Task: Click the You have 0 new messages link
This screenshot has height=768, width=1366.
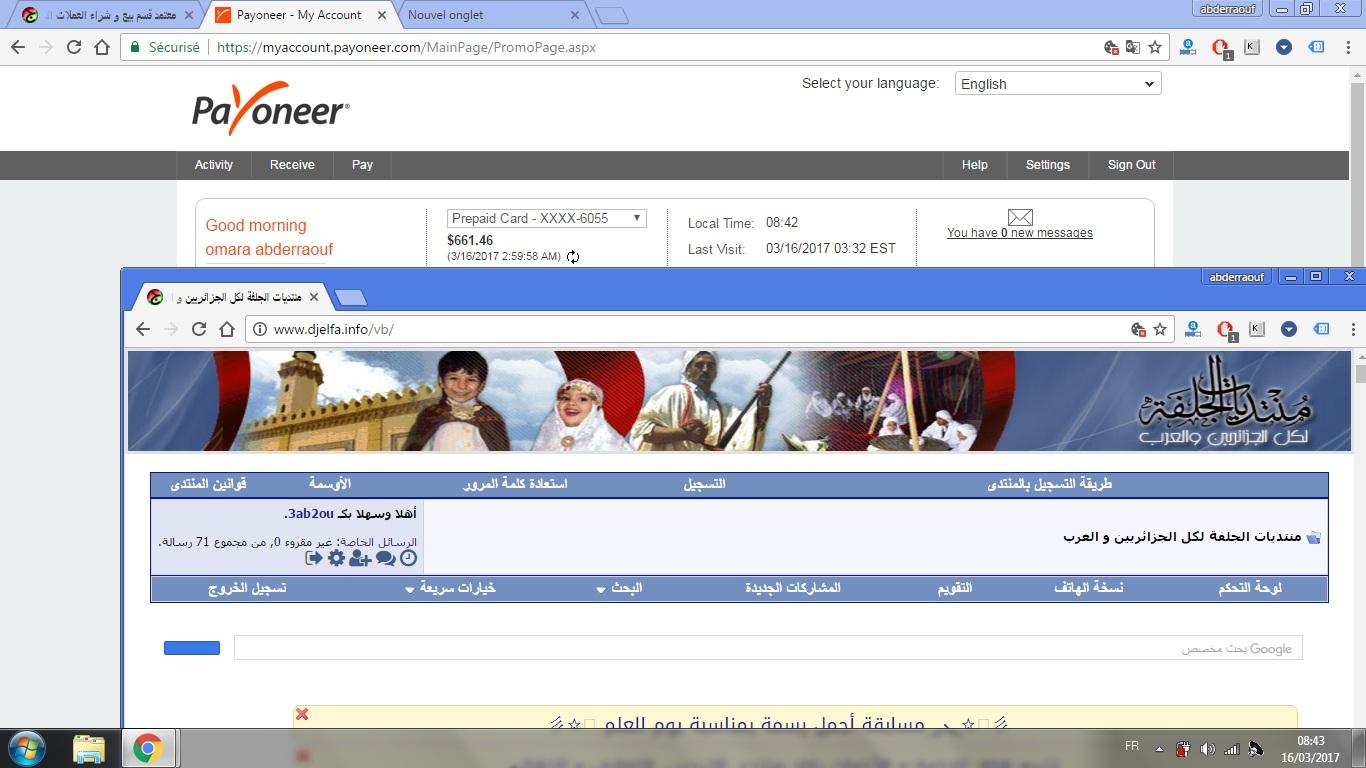Action: click(x=1020, y=233)
